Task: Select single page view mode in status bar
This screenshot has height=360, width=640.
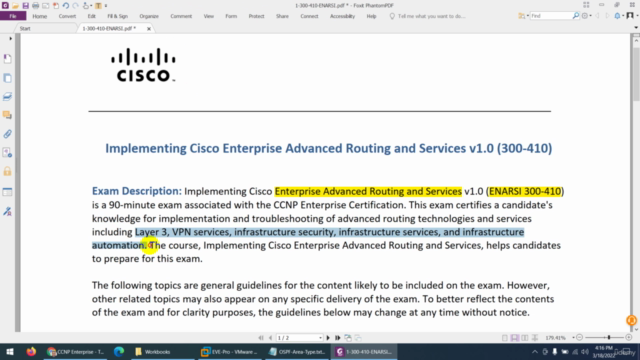Action: coord(505,338)
